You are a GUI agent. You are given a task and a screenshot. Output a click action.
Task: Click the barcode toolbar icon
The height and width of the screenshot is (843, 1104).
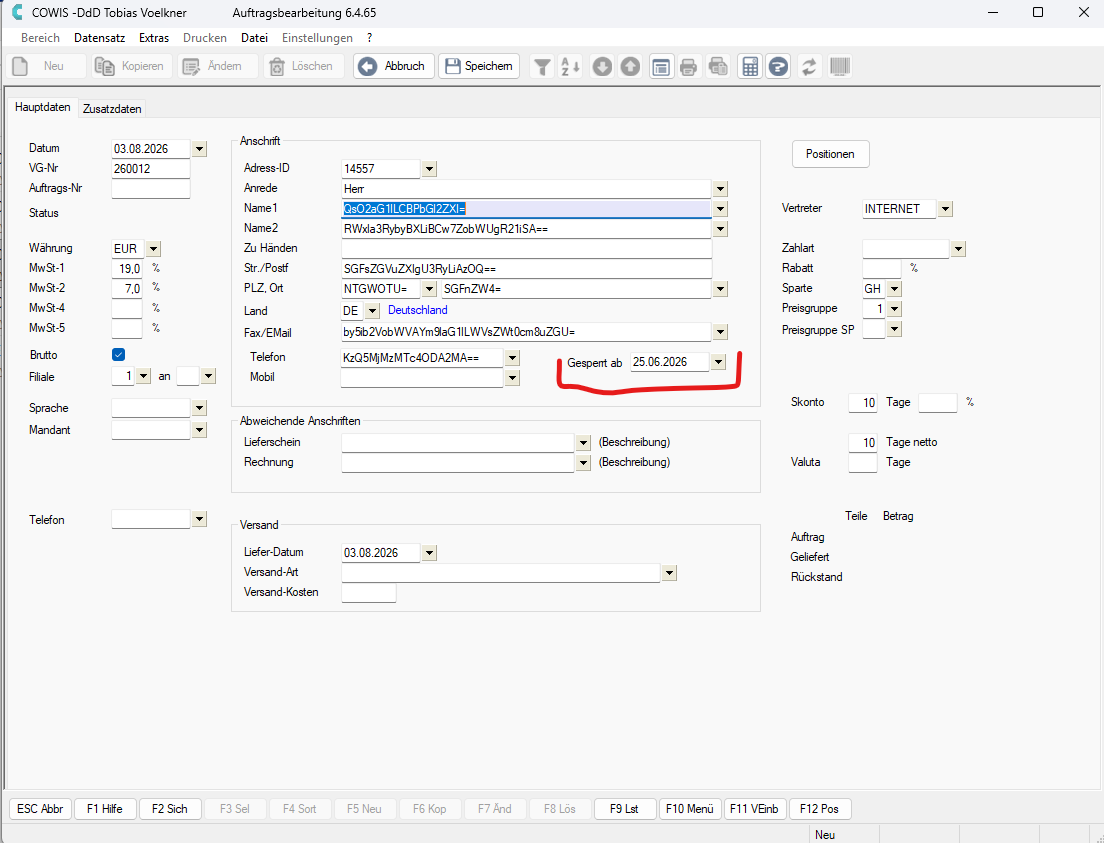[x=839, y=66]
